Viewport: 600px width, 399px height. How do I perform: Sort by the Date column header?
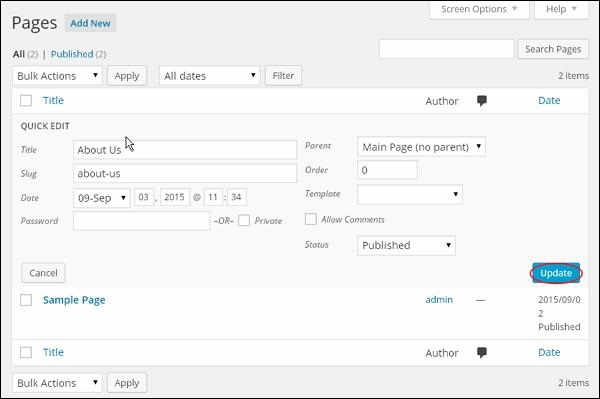click(x=549, y=101)
